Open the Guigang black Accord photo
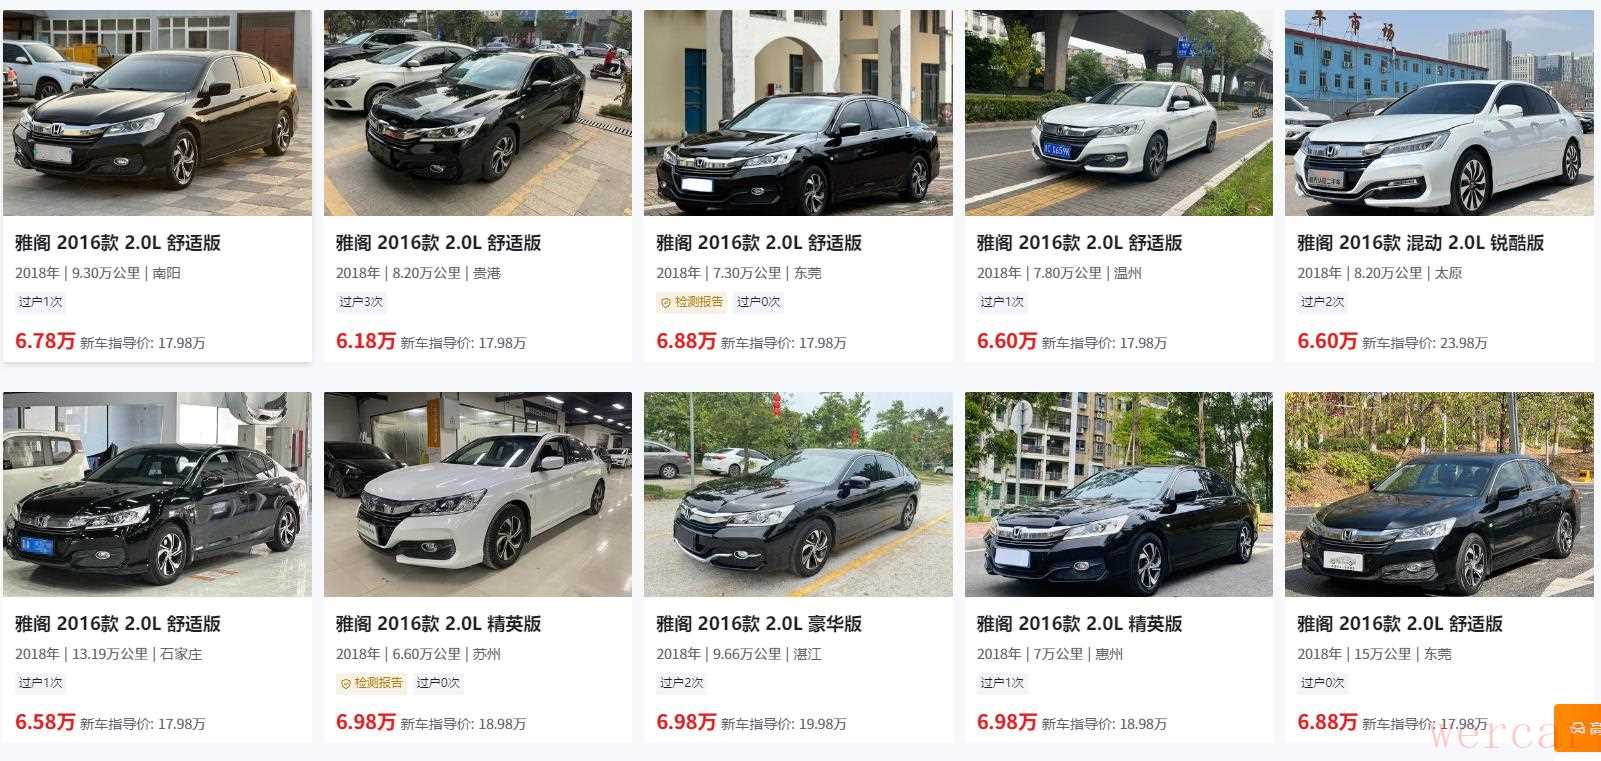This screenshot has width=1601, height=761. click(x=478, y=113)
